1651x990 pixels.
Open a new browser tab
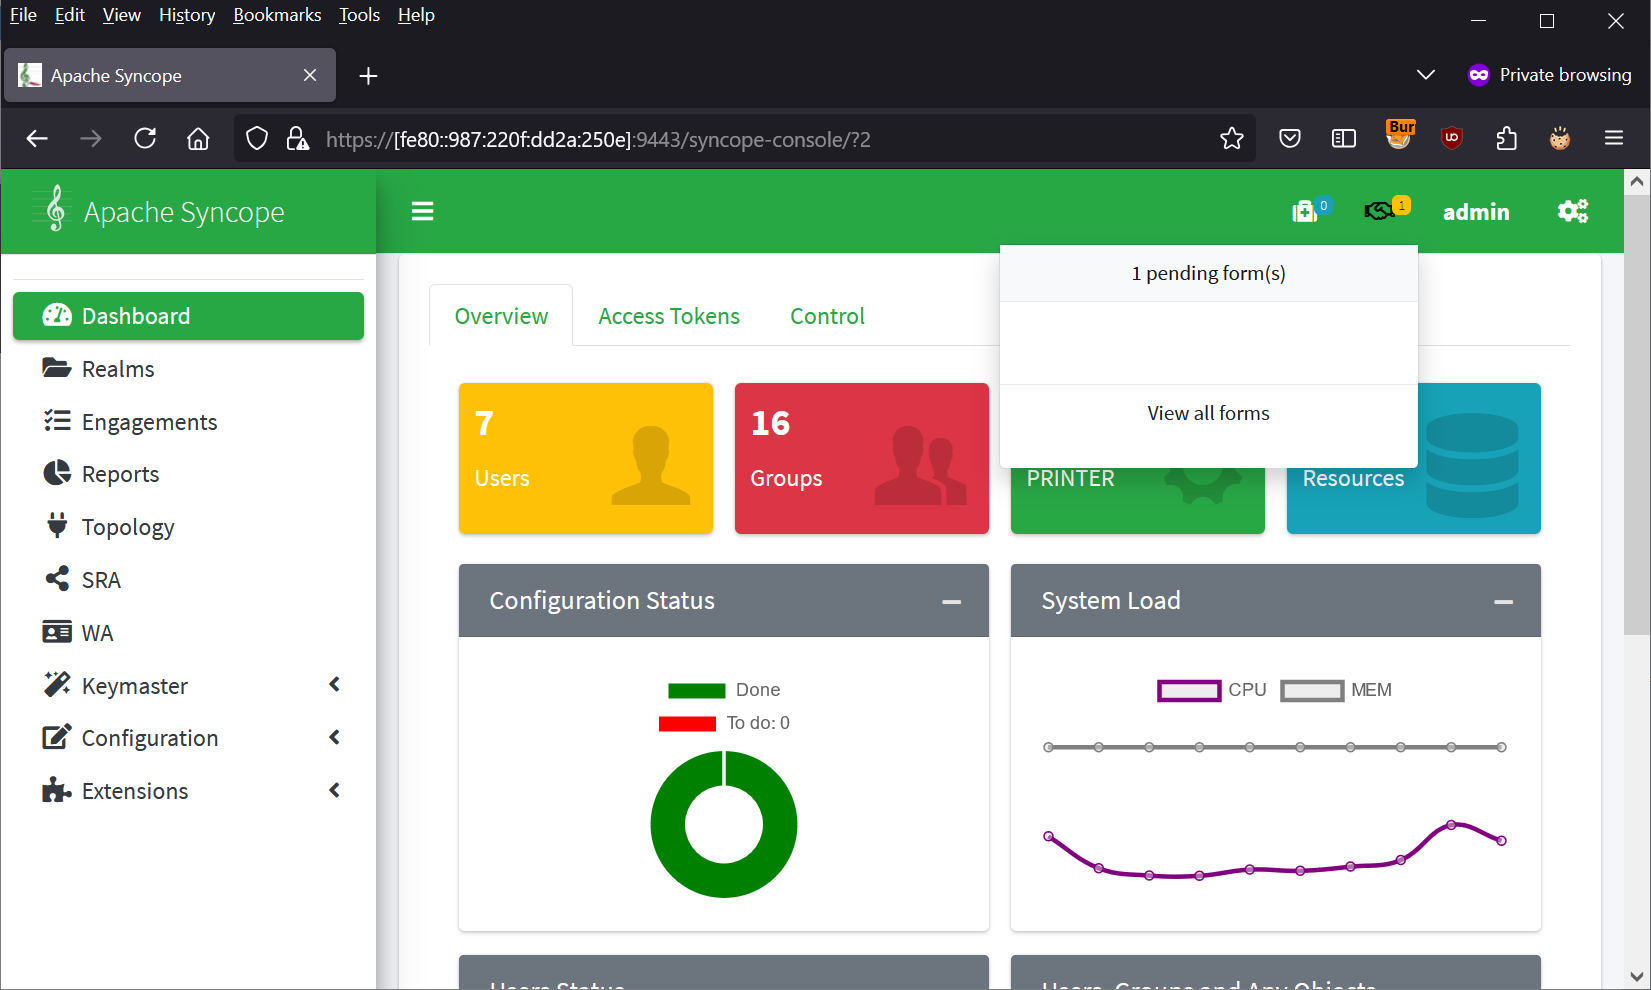(368, 76)
